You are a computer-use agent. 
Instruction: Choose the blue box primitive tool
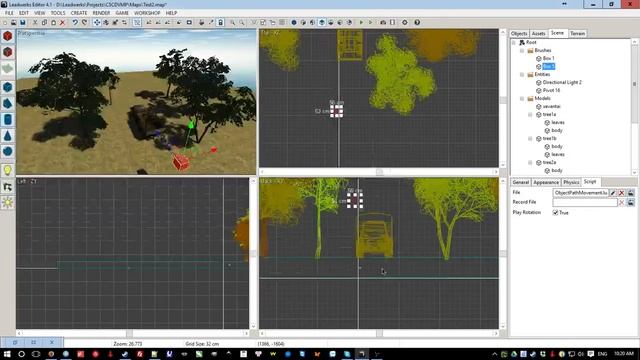tap(7, 87)
